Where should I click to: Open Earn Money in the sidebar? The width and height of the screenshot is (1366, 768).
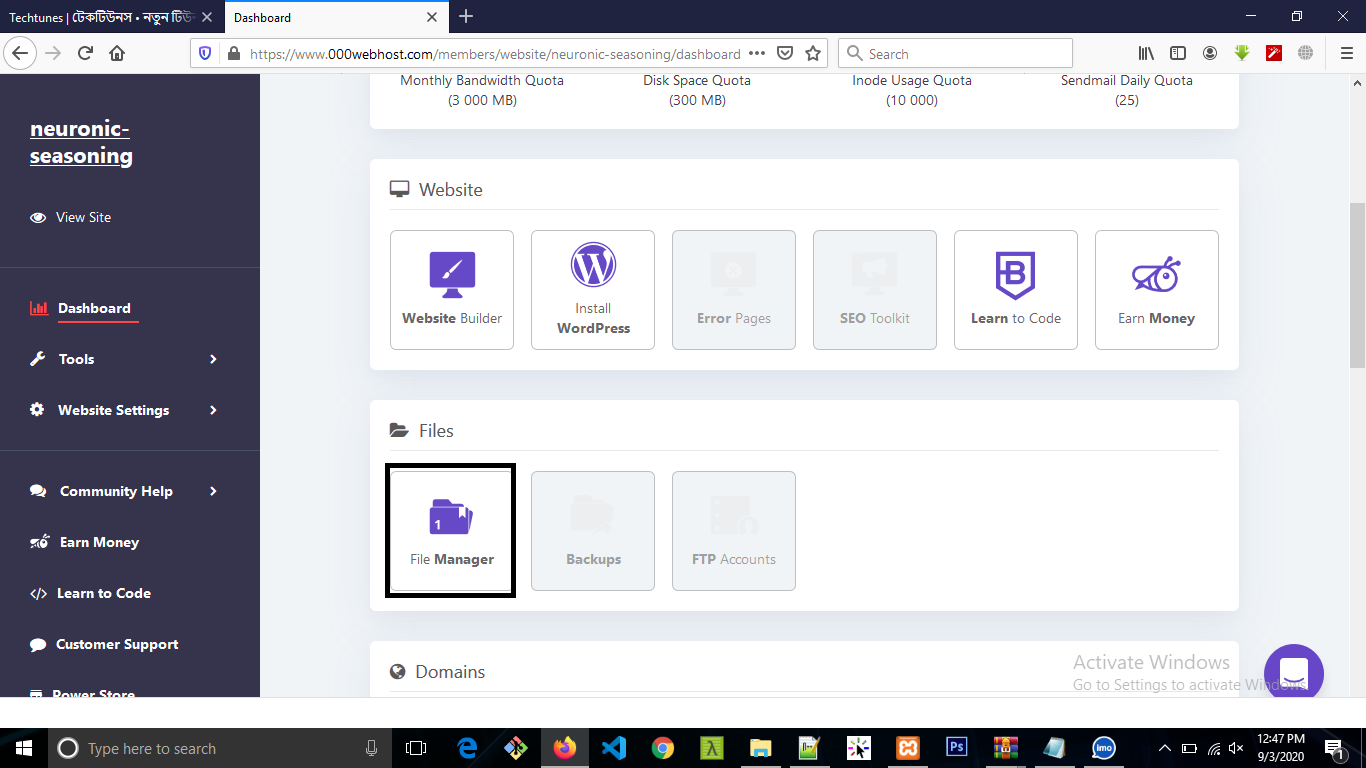85,542
